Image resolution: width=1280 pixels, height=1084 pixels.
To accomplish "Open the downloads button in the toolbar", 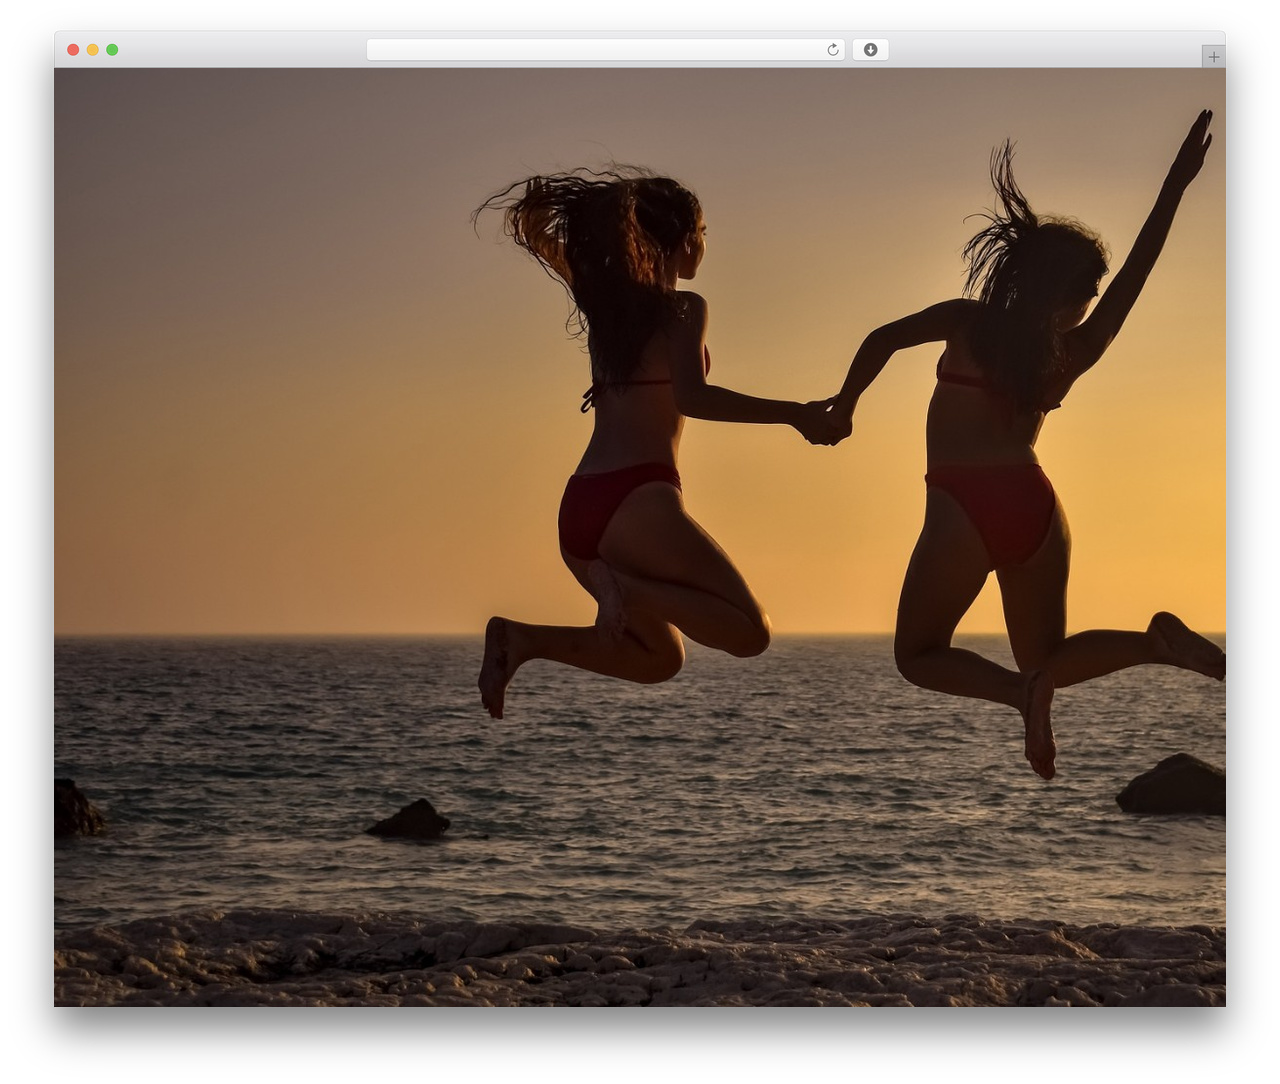I will pos(870,50).
